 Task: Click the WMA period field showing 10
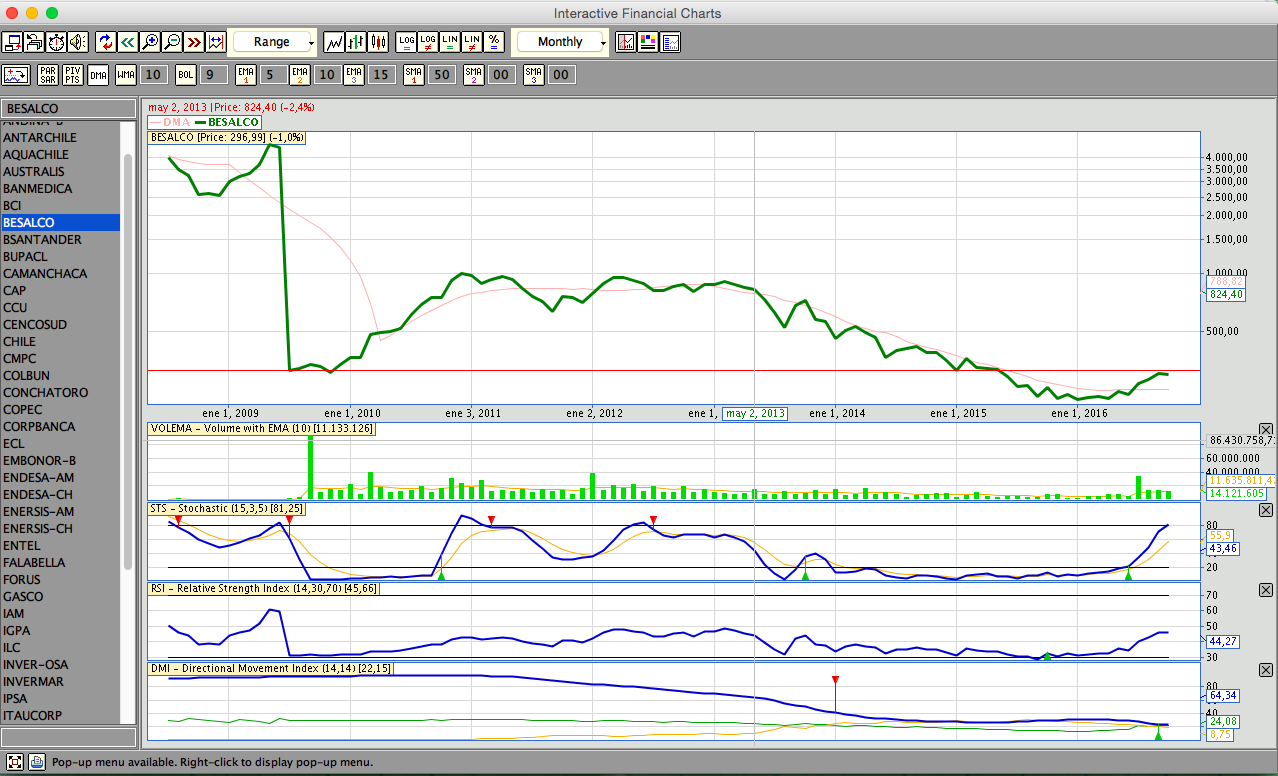pyautogui.click(x=153, y=75)
